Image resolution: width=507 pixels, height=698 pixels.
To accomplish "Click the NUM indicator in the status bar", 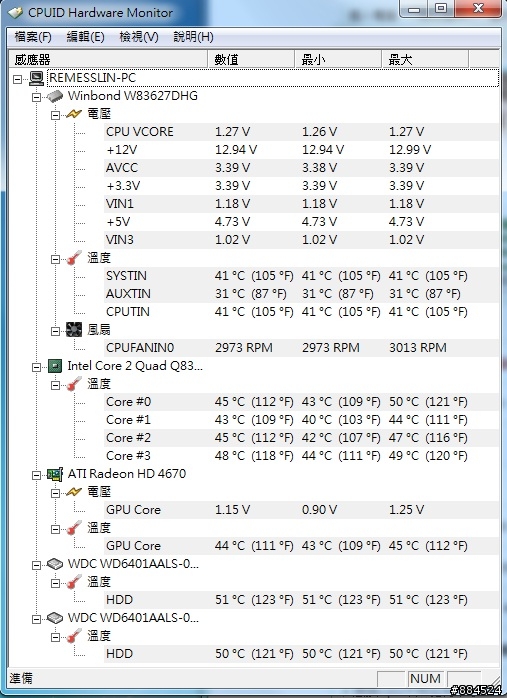I will tap(425, 679).
